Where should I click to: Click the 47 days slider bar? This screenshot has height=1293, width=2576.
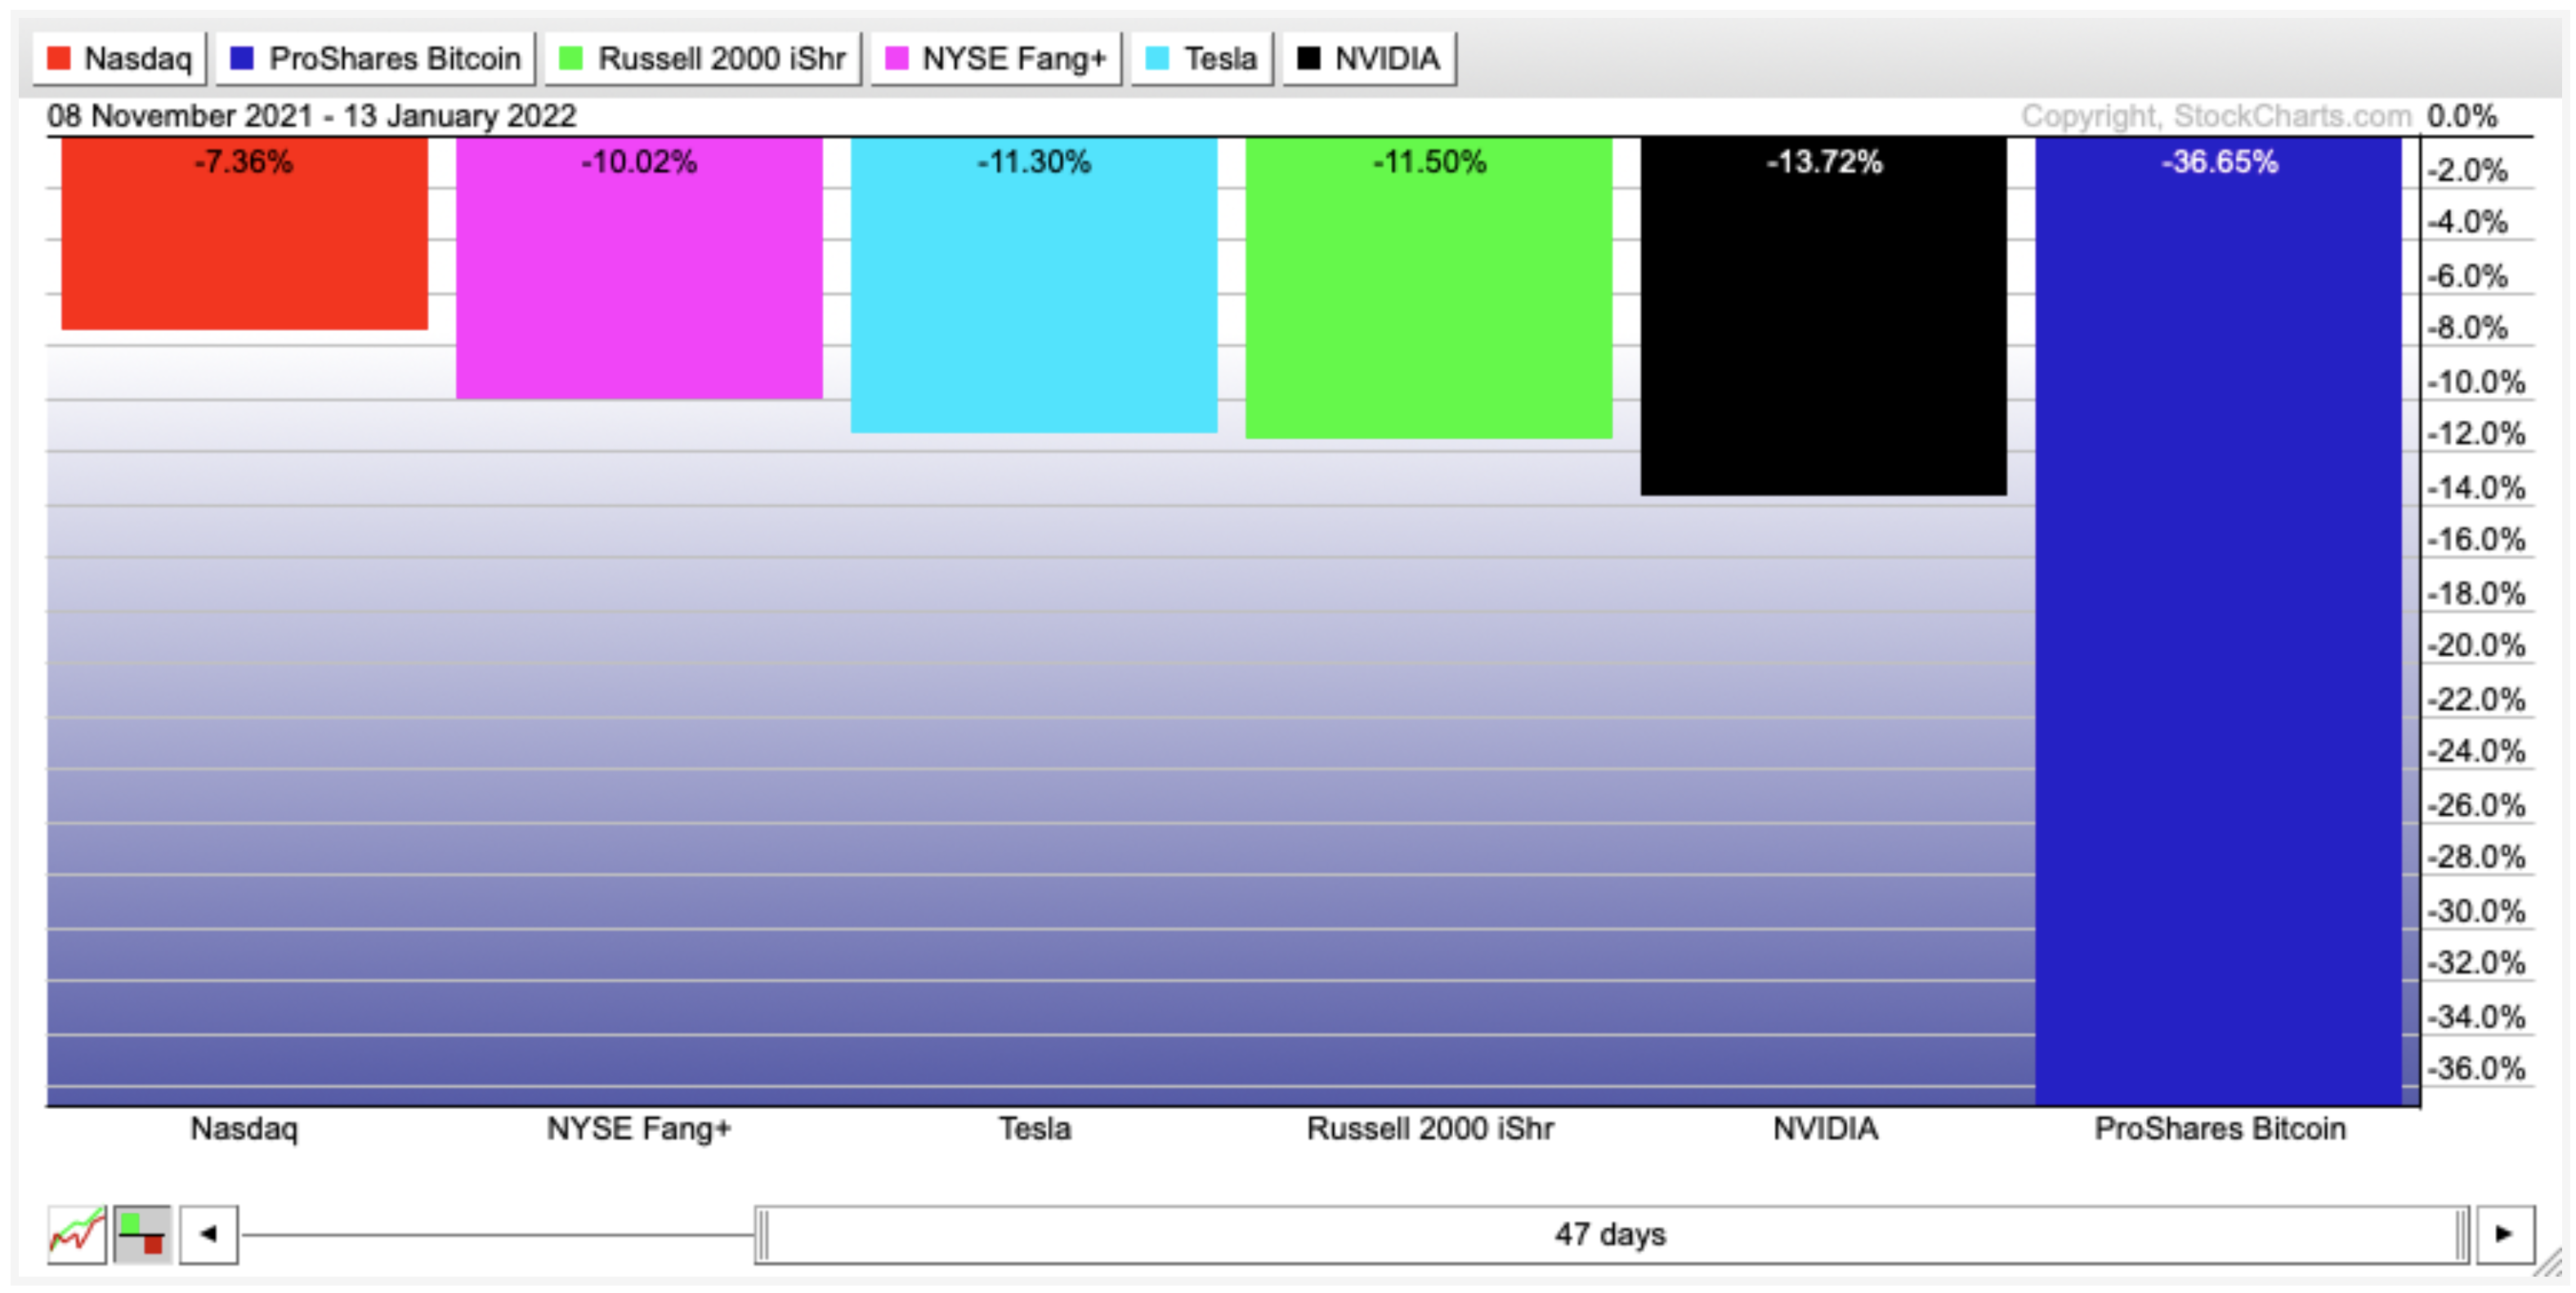pos(1611,1234)
